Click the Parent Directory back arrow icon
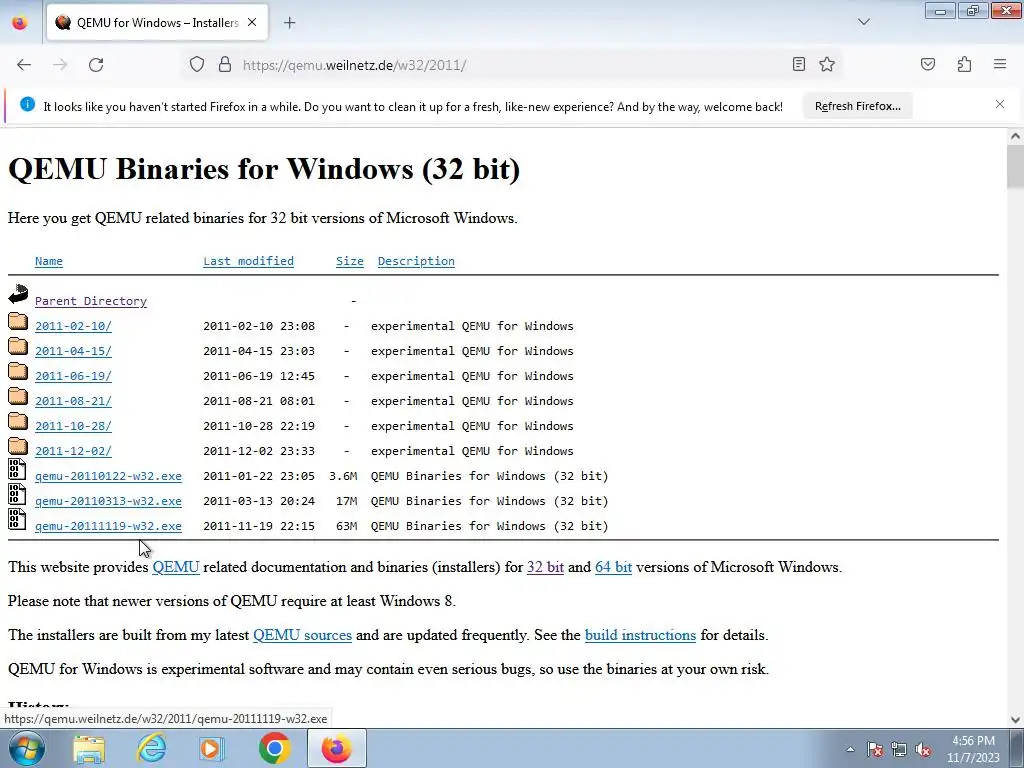This screenshot has height=768, width=1024. tap(18, 295)
